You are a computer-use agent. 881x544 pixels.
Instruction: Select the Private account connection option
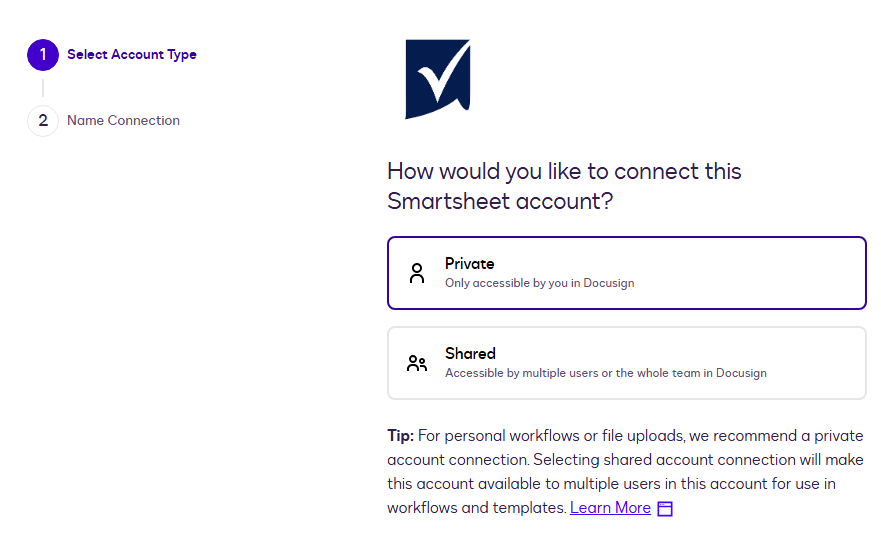tap(626, 273)
